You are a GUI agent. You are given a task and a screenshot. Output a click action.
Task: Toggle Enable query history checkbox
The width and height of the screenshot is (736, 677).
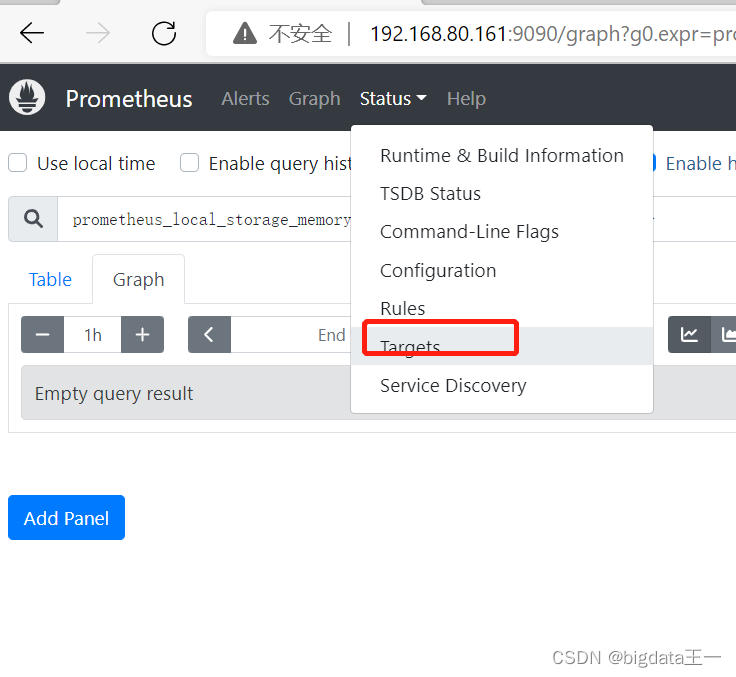190,163
